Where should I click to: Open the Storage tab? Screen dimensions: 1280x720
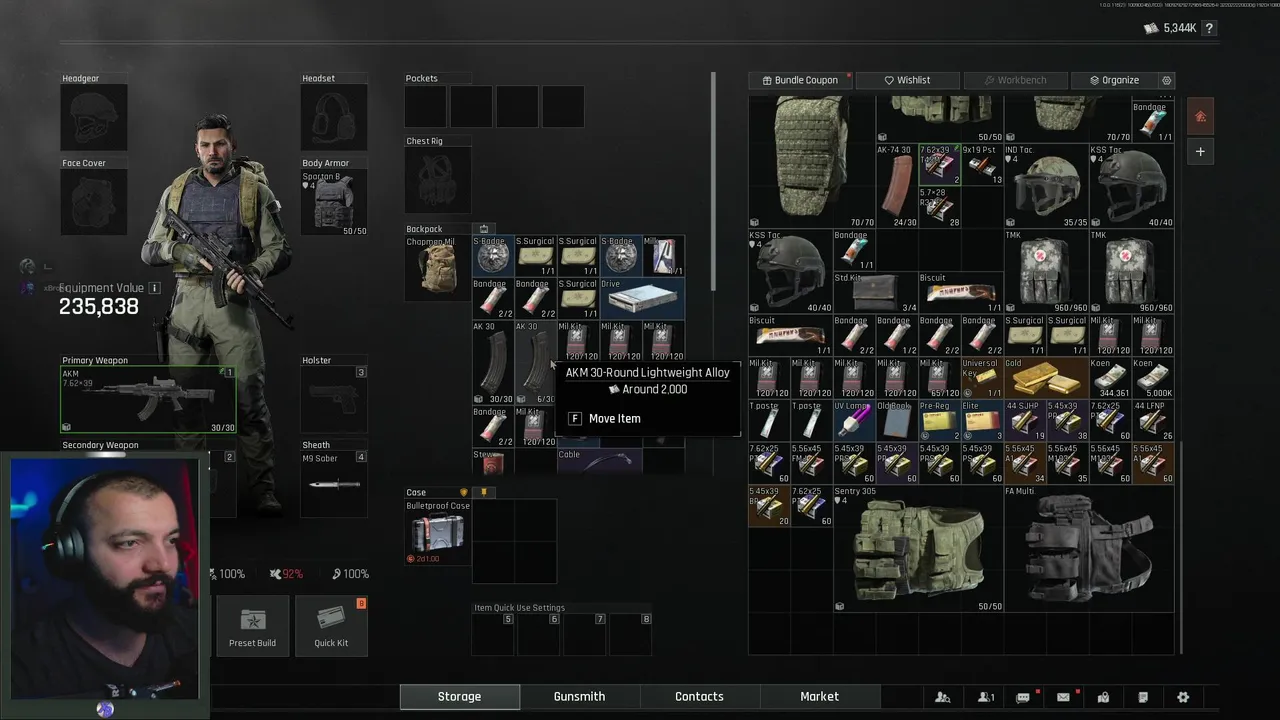459,696
